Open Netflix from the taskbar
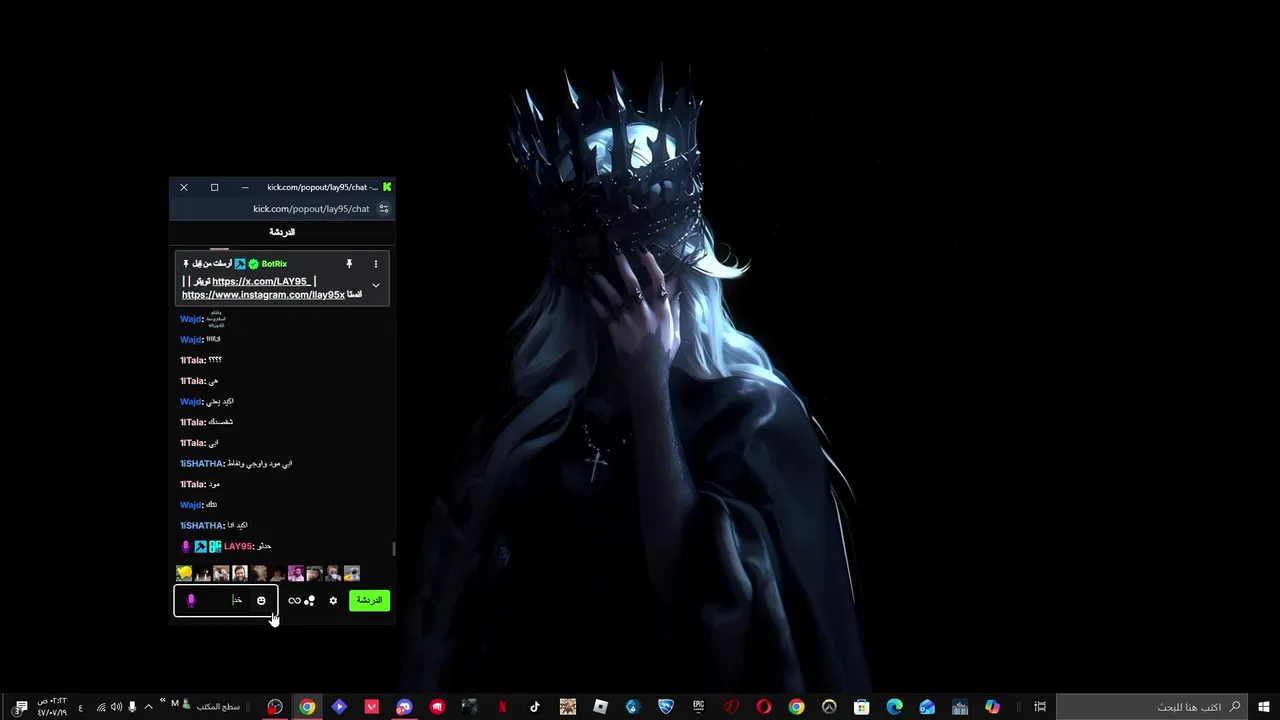The height and width of the screenshot is (720, 1280). click(502, 707)
